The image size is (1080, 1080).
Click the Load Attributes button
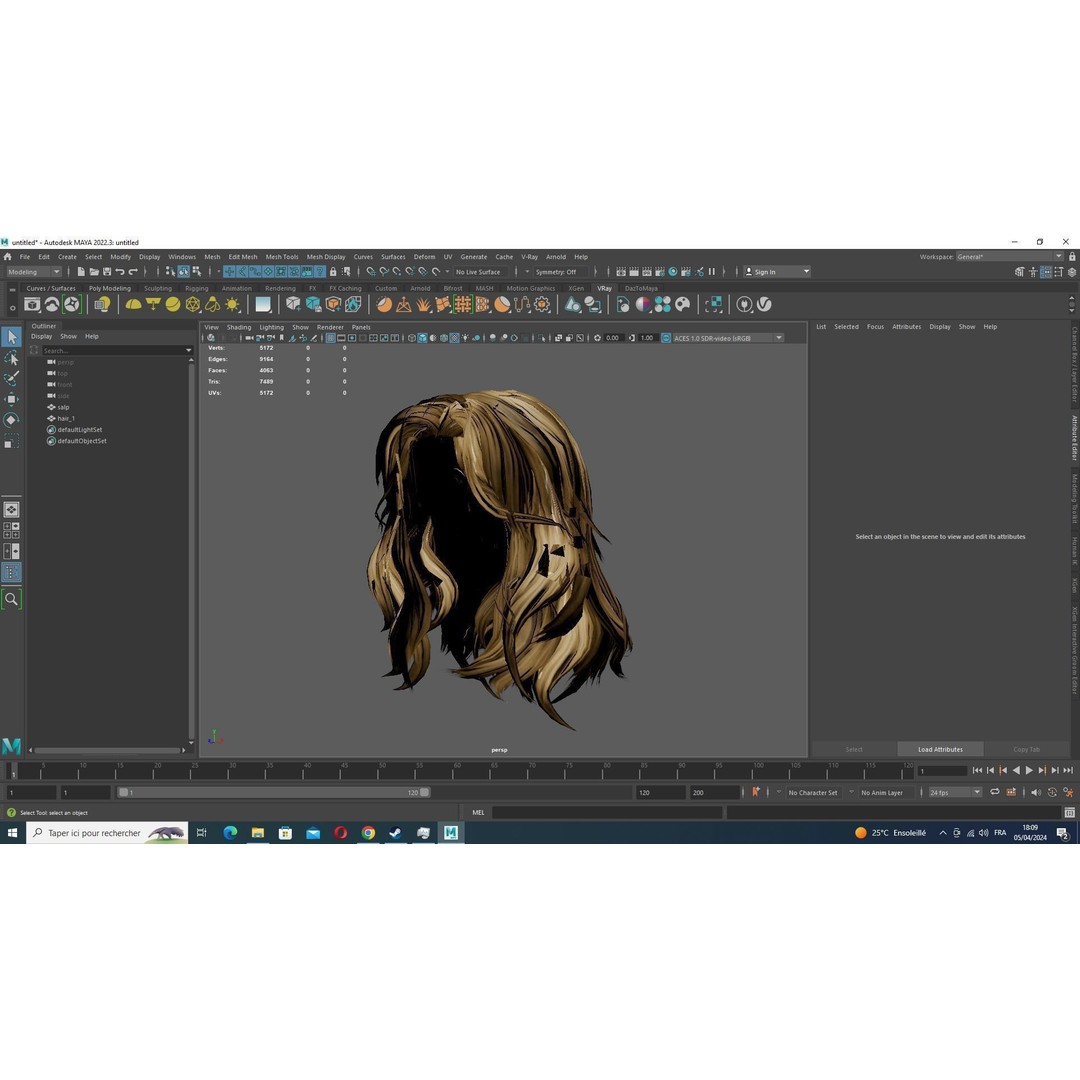[940, 749]
